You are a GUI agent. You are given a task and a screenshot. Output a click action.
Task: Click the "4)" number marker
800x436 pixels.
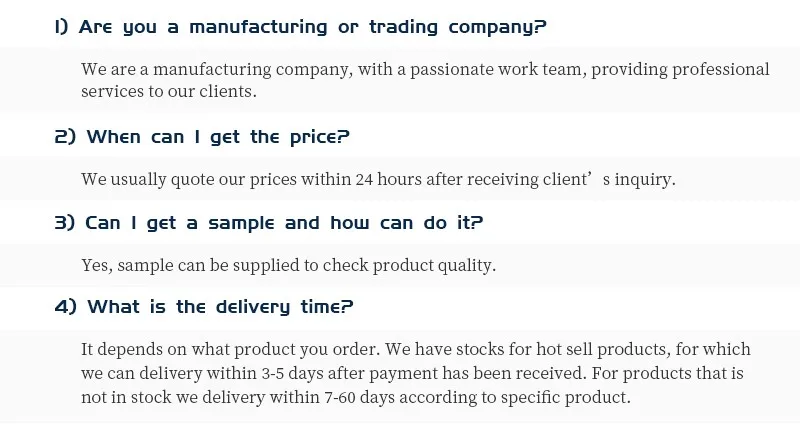point(65,307)
